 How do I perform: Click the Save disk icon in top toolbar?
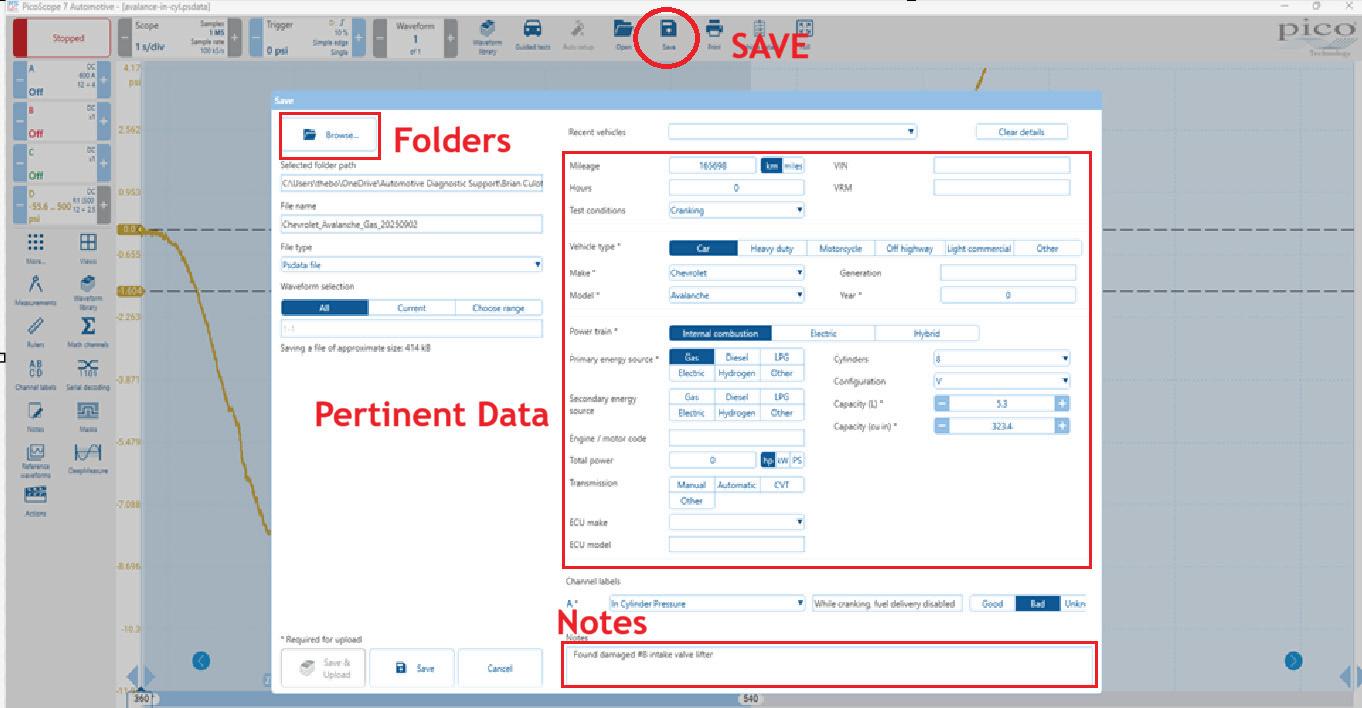(668, 35)
